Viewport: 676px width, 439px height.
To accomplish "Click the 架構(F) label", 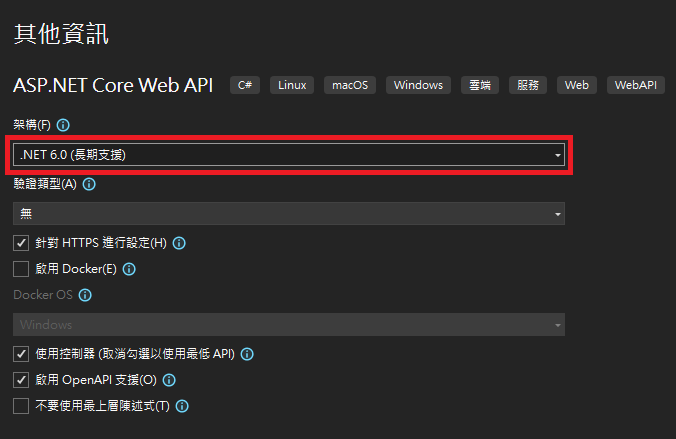I will coord(32,125).
